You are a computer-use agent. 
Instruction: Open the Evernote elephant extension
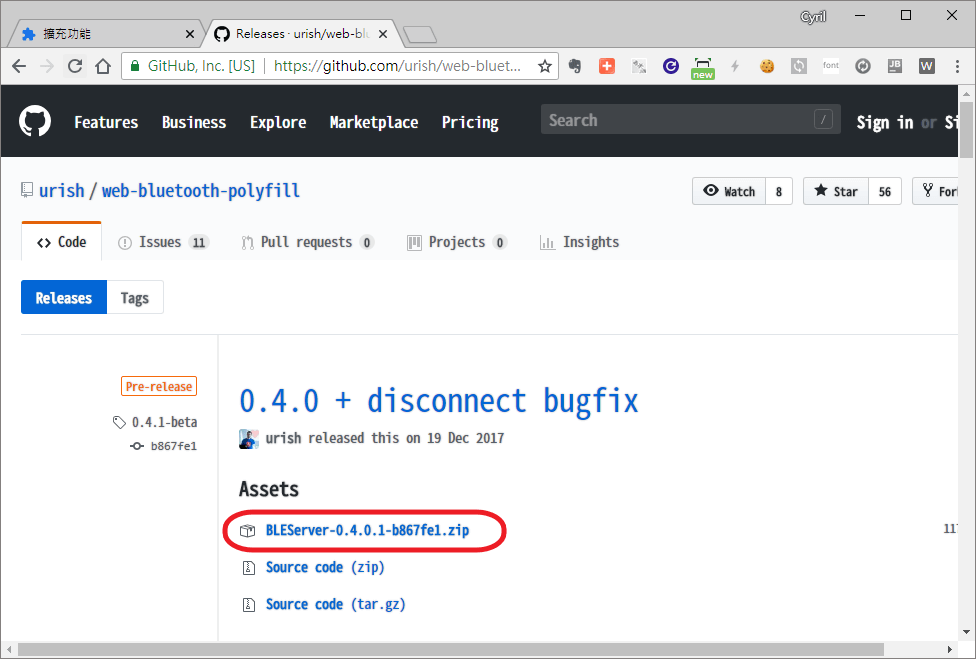[575, 66]
